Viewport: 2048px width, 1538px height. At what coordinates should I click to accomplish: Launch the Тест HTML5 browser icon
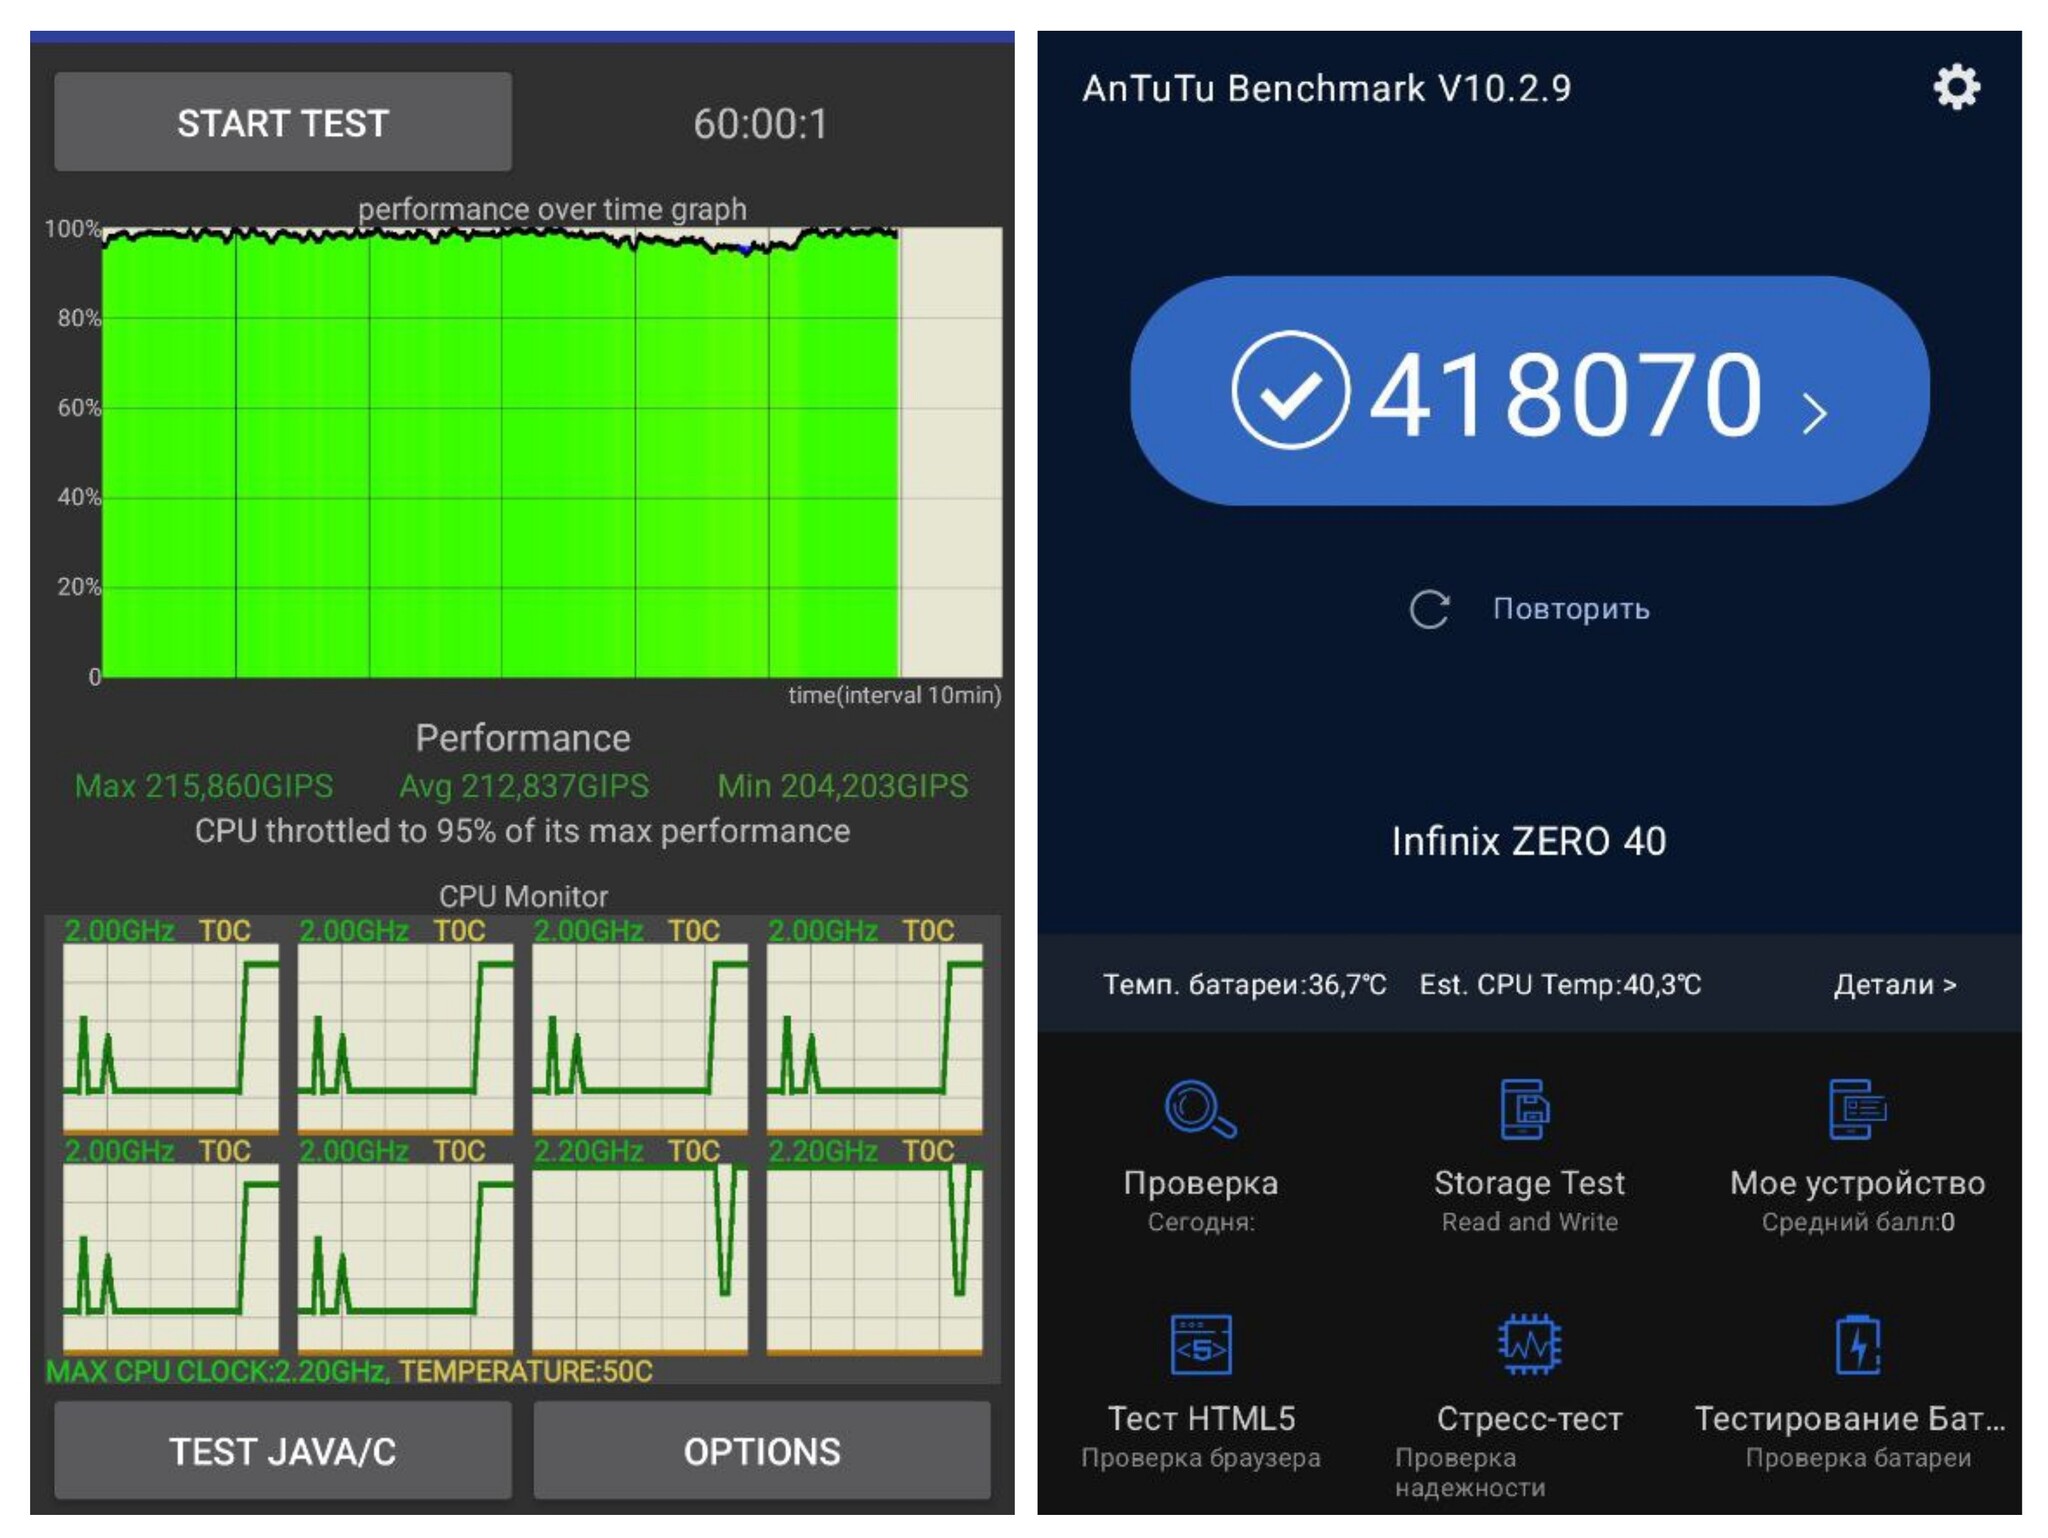coord(1199,1345)
